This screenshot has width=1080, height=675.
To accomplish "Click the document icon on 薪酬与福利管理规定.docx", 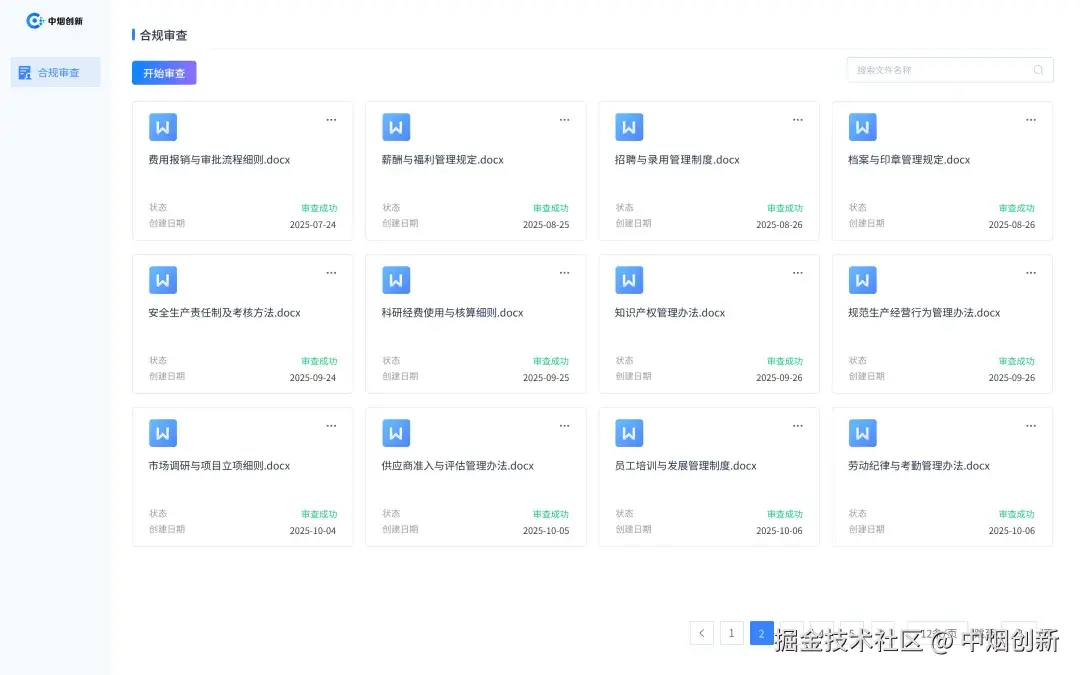I will pyautogui.click(x=396, y=127).
